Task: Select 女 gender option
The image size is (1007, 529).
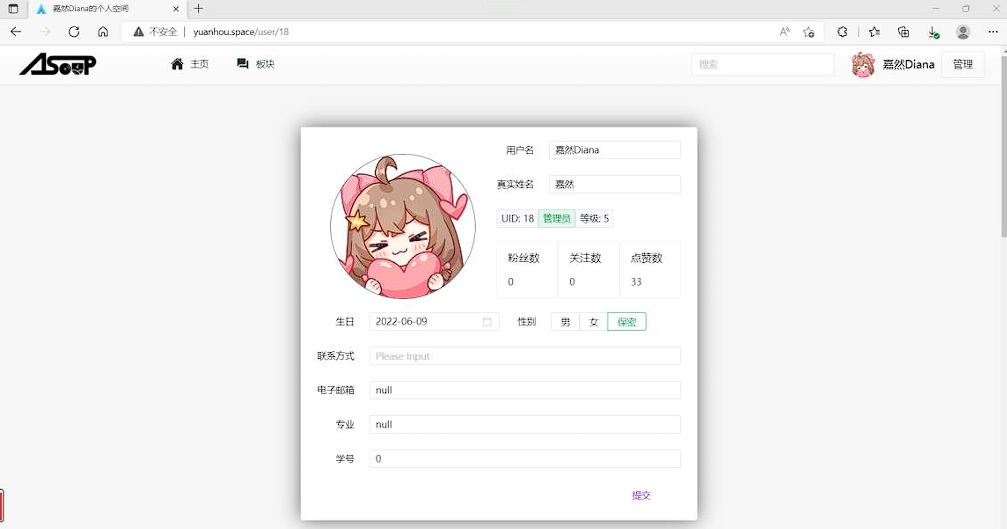Action: tap(593, 322)
